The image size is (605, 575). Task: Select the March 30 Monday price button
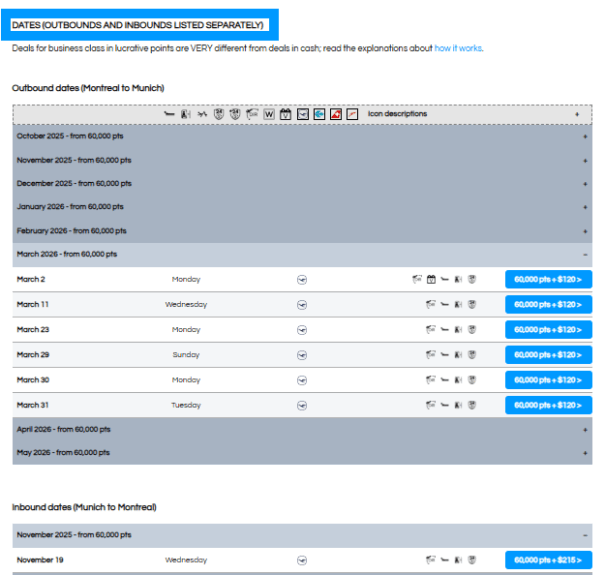coord(548,380)
